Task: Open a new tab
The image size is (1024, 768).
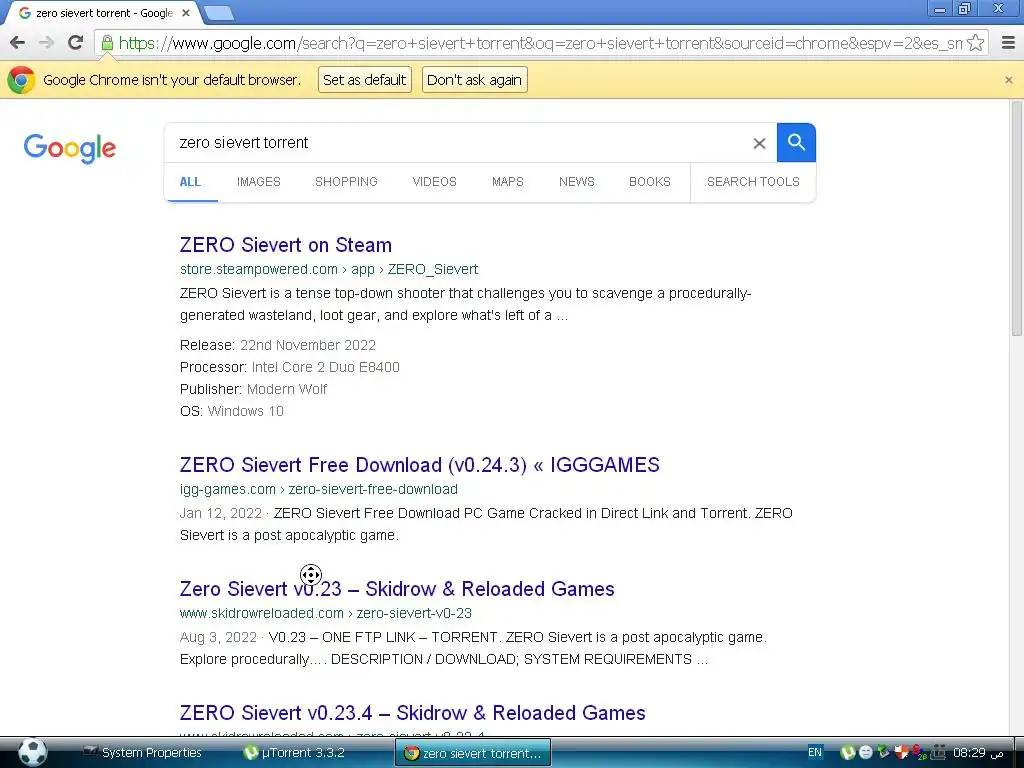Action: [219, 12]
